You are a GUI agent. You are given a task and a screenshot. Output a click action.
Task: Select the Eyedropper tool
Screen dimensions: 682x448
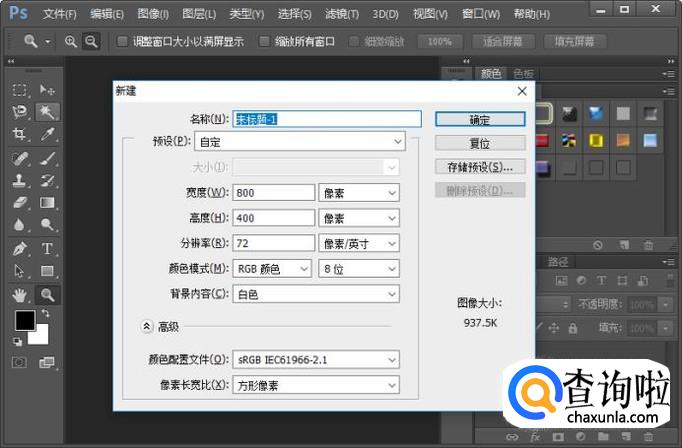[x=47, y=134]
